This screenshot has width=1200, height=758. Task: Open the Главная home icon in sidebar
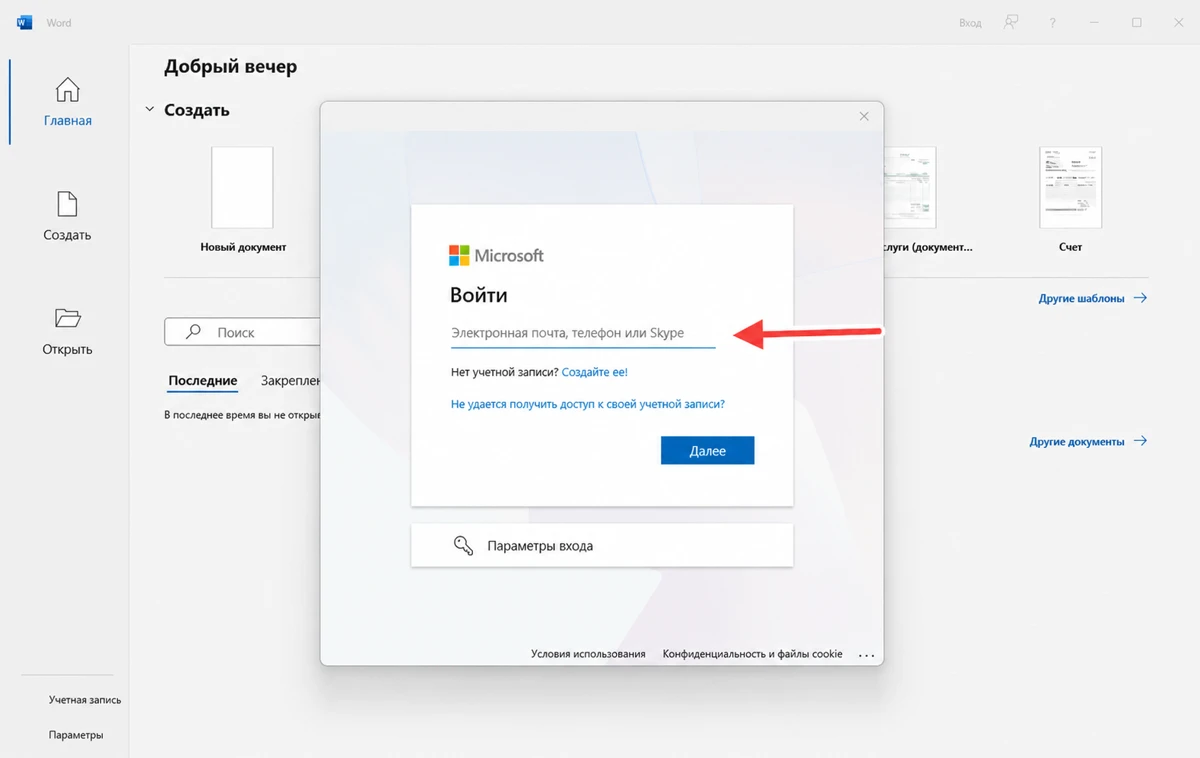pos(67,90)
